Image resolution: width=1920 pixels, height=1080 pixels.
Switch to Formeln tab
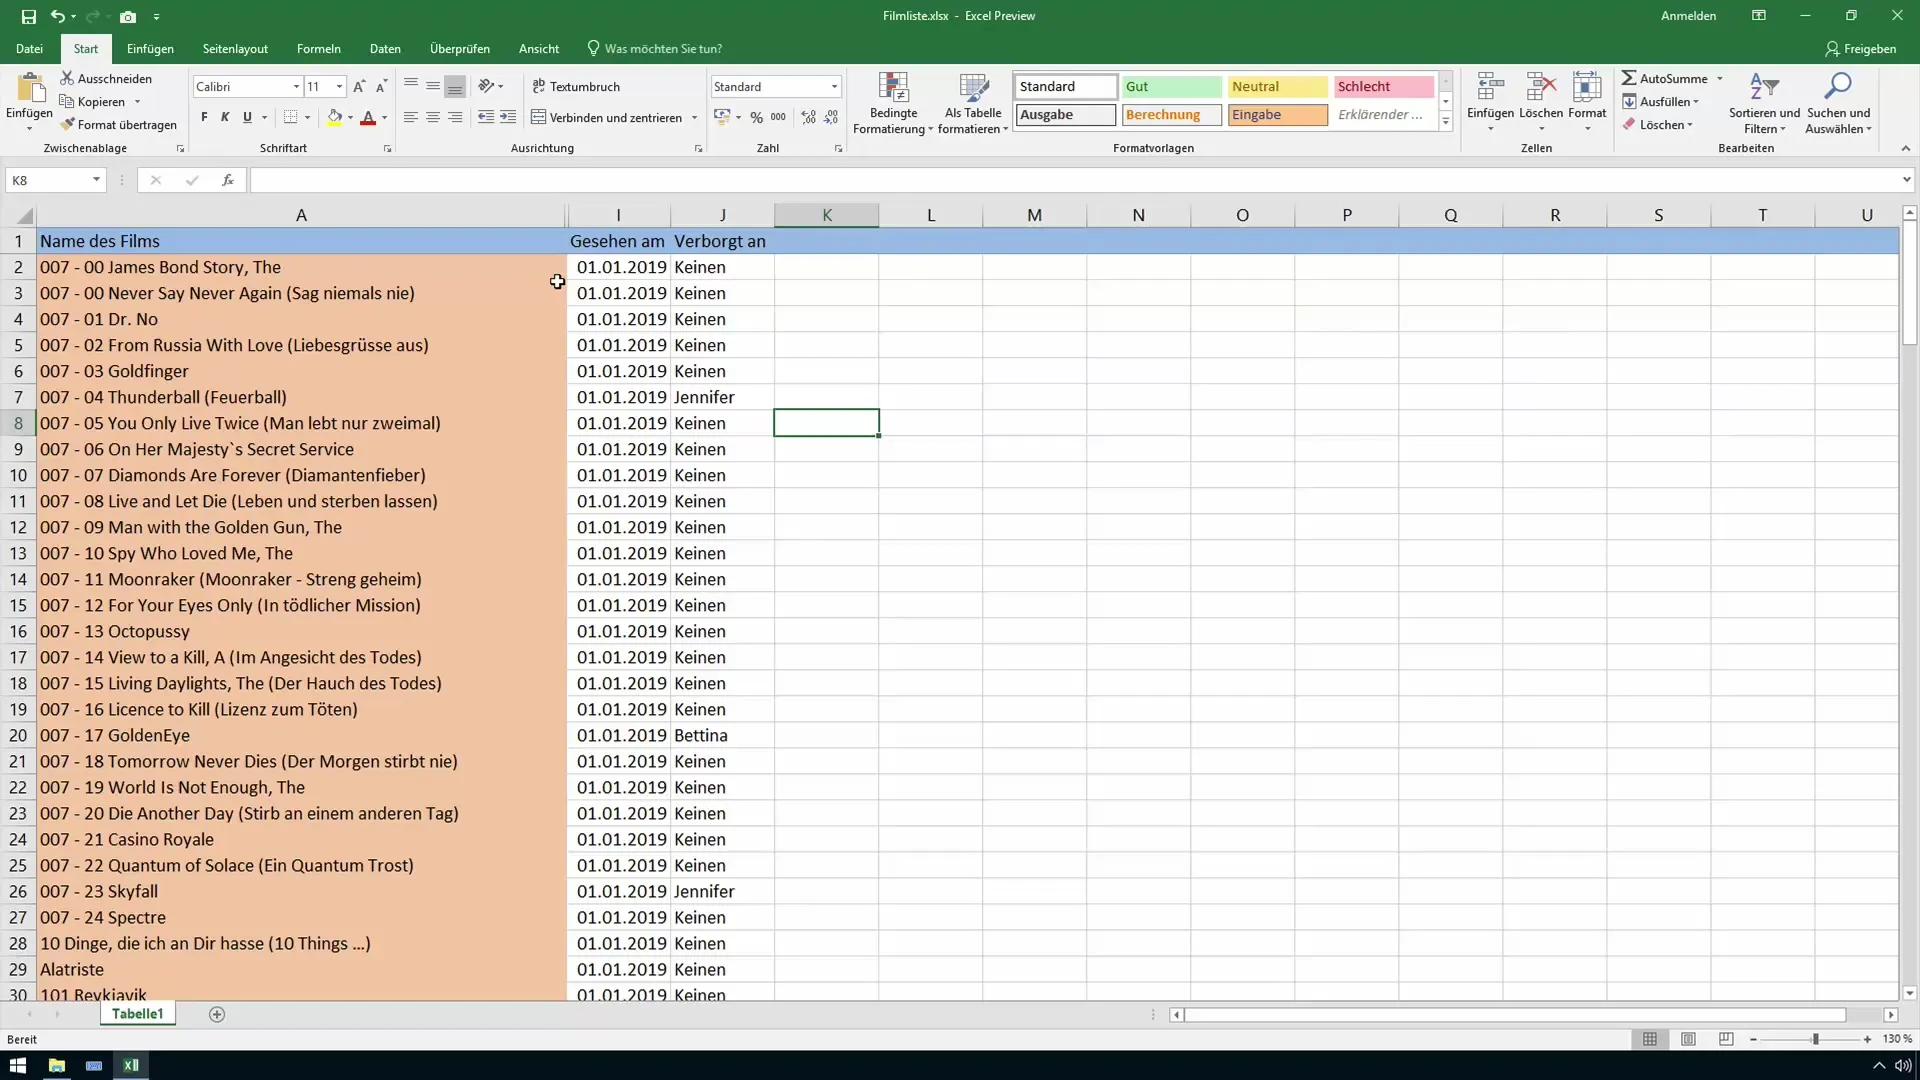tap(318, 48)
